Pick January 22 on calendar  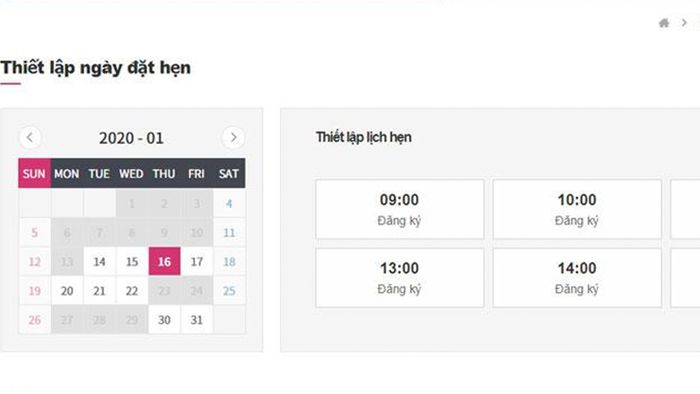click(x=132, y=291)
